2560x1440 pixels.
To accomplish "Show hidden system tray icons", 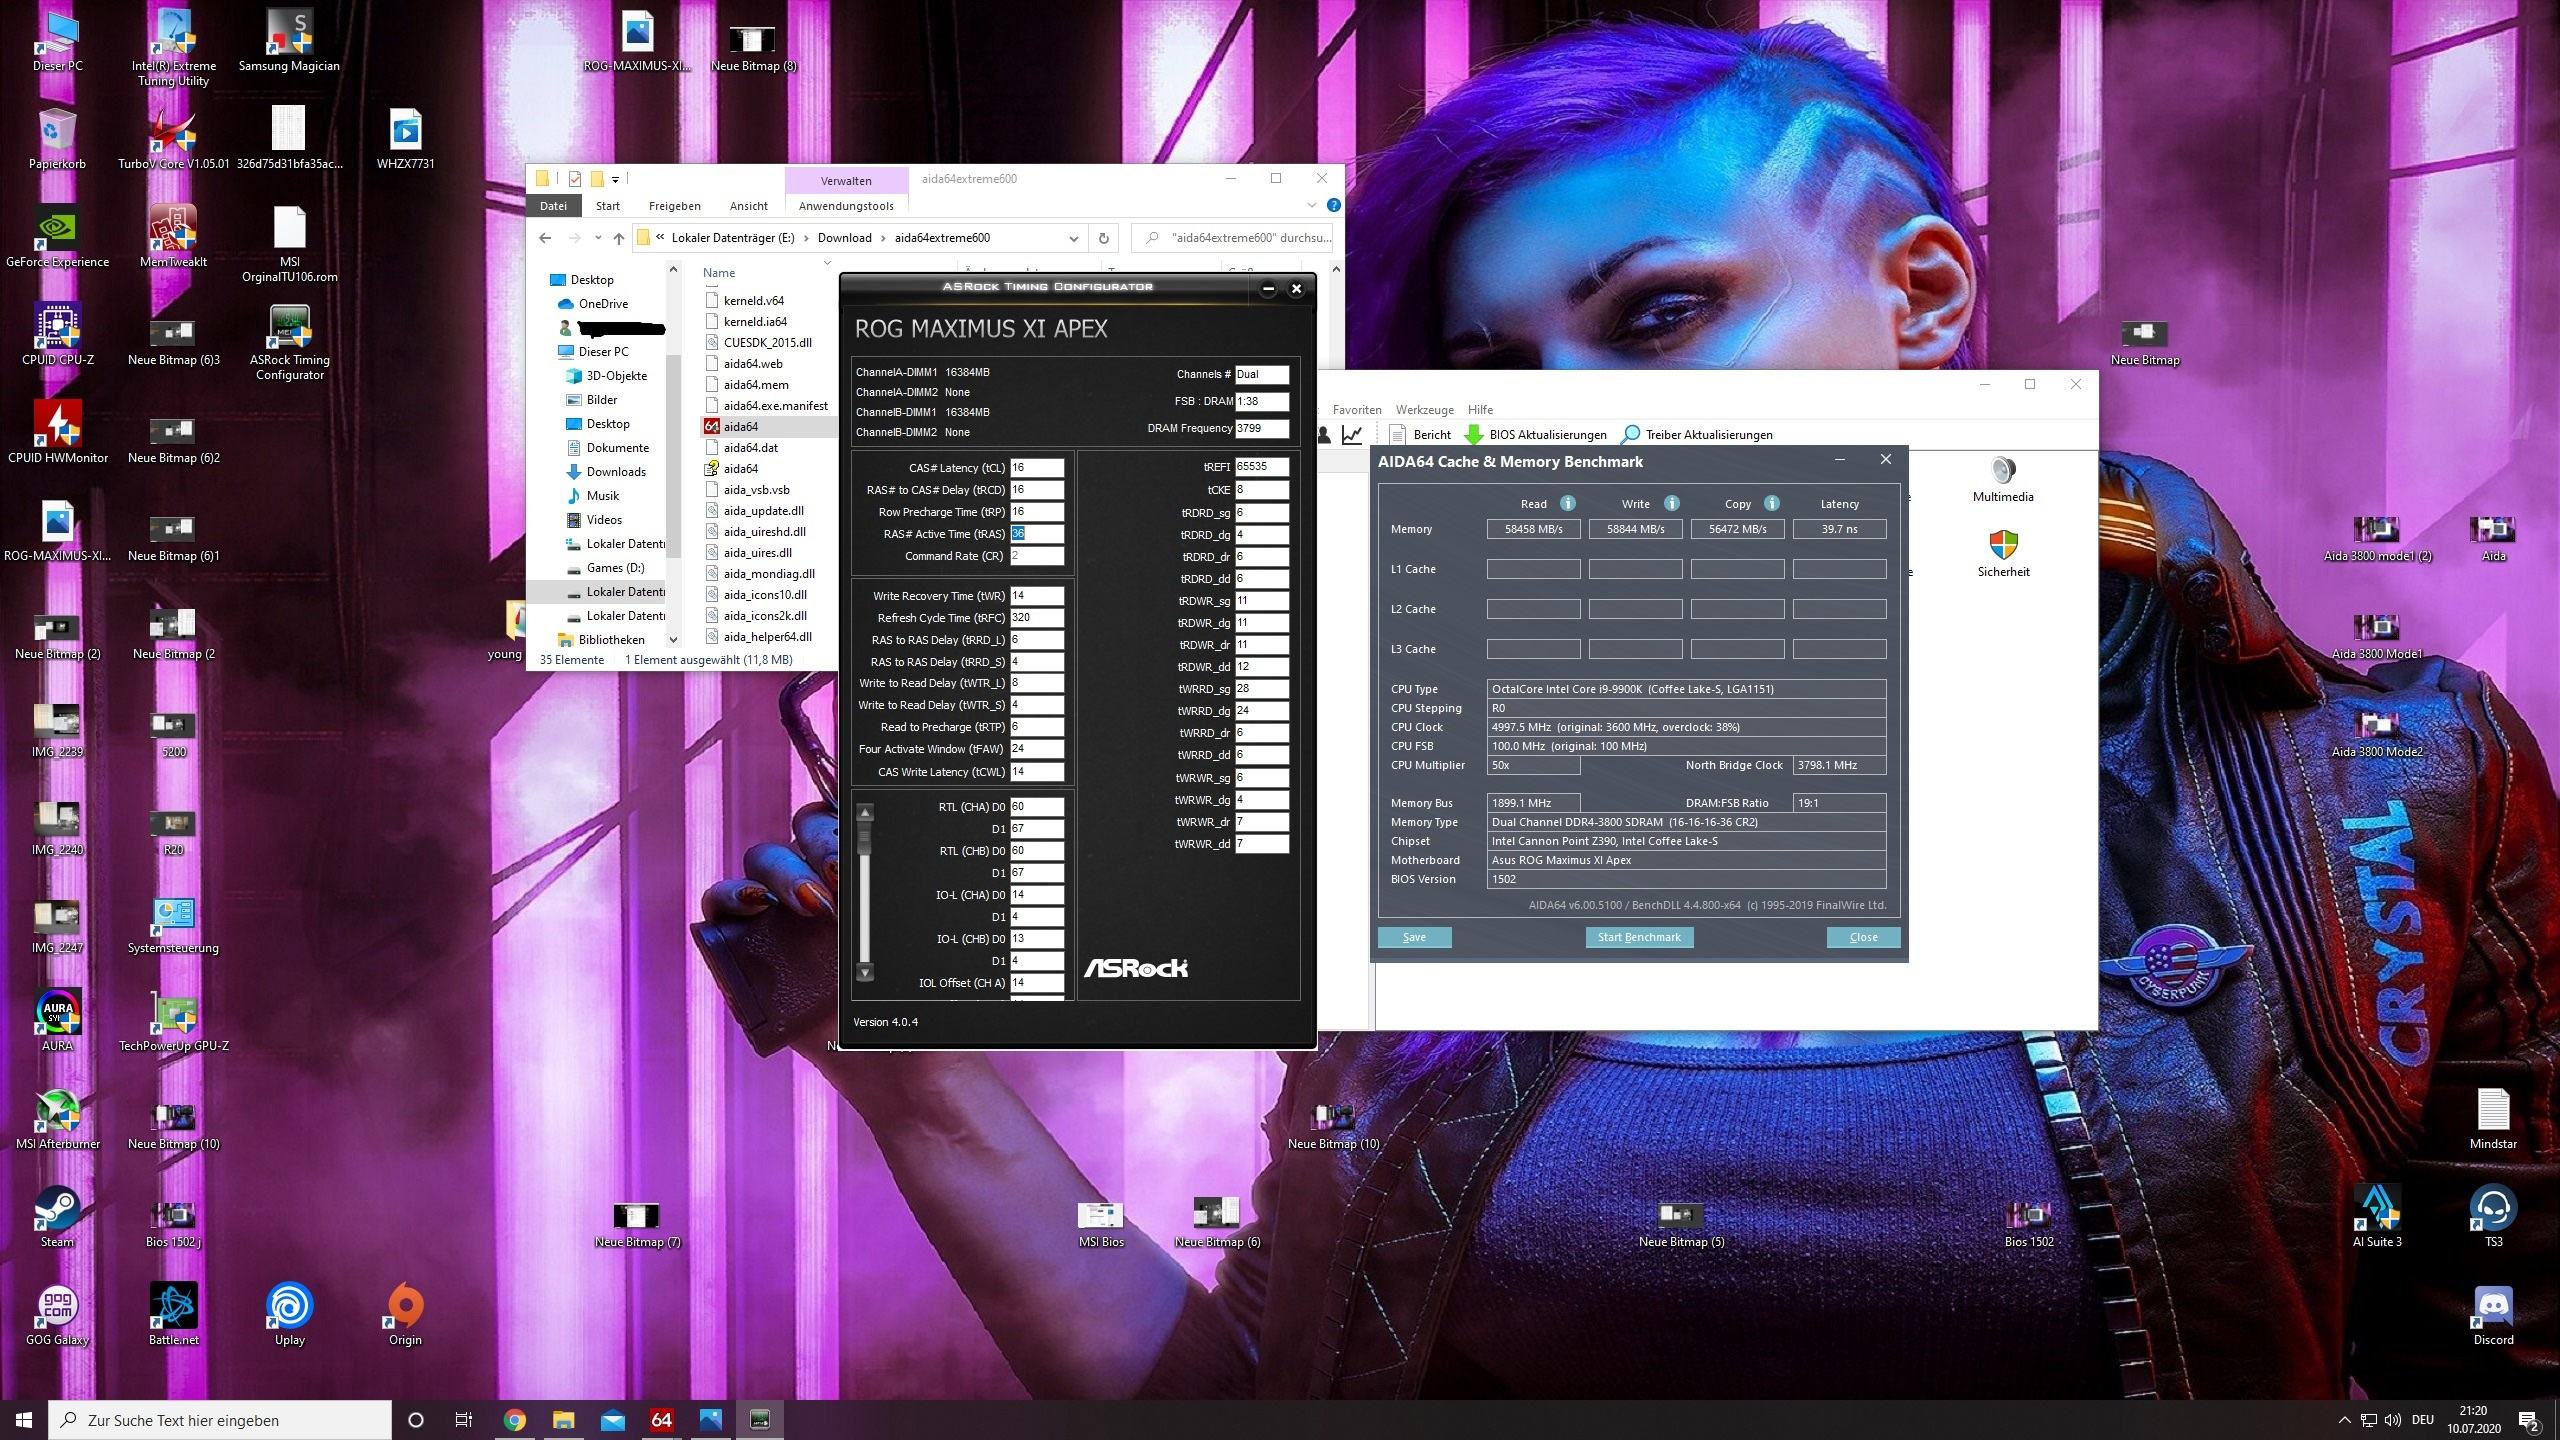I will pyautogui.click(x=2344, y=1420).
